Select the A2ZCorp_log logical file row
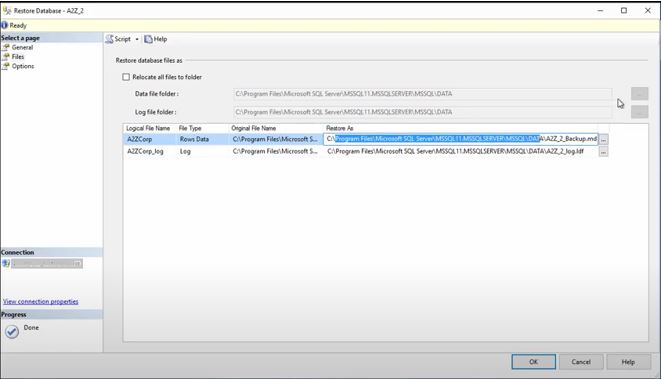Screen dimensions: 662x380 (x=145, y=151)
